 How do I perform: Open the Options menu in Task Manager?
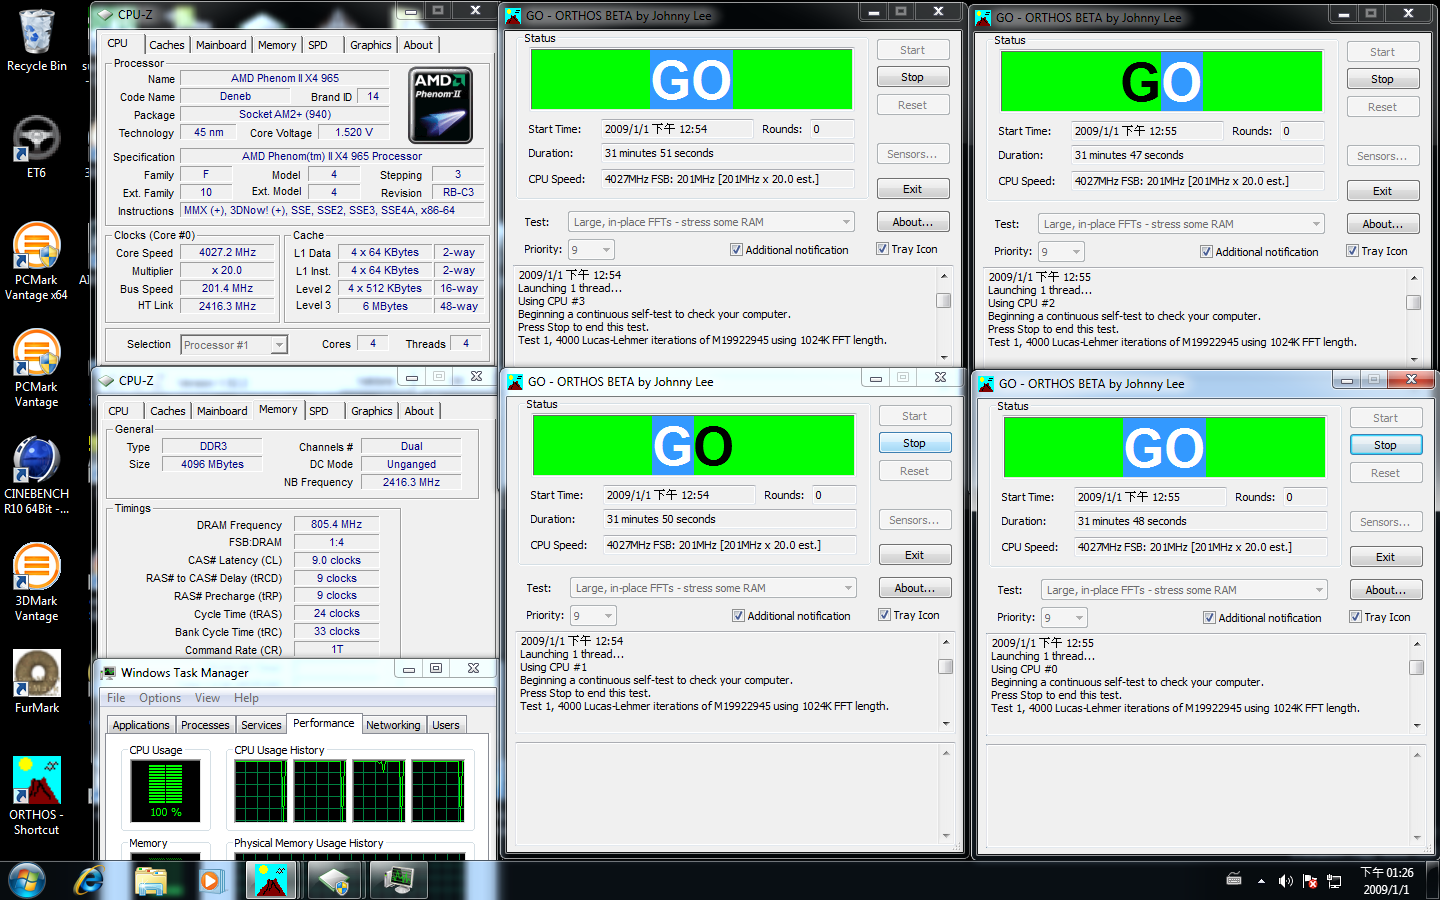pos(160,698)
